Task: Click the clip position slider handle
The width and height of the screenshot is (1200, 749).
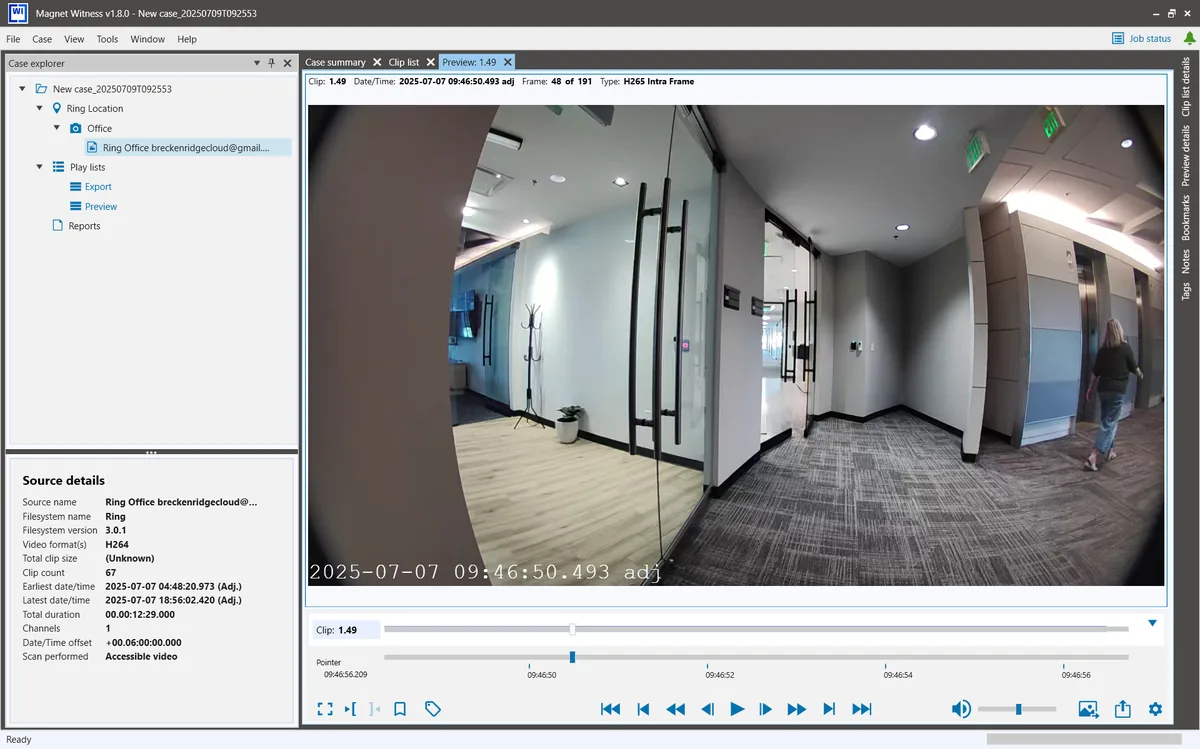Action: pos(572,629)
